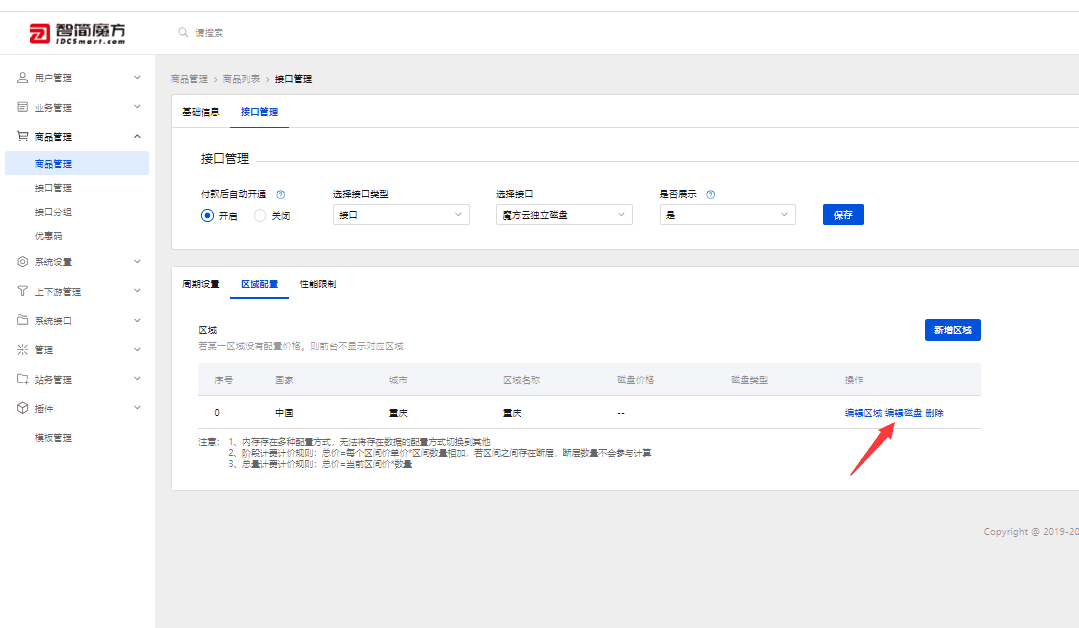The width and height of the screenshot is (1079, 628).
Task: Click the 重庆 cell under 城市 column
Action: 398,413
